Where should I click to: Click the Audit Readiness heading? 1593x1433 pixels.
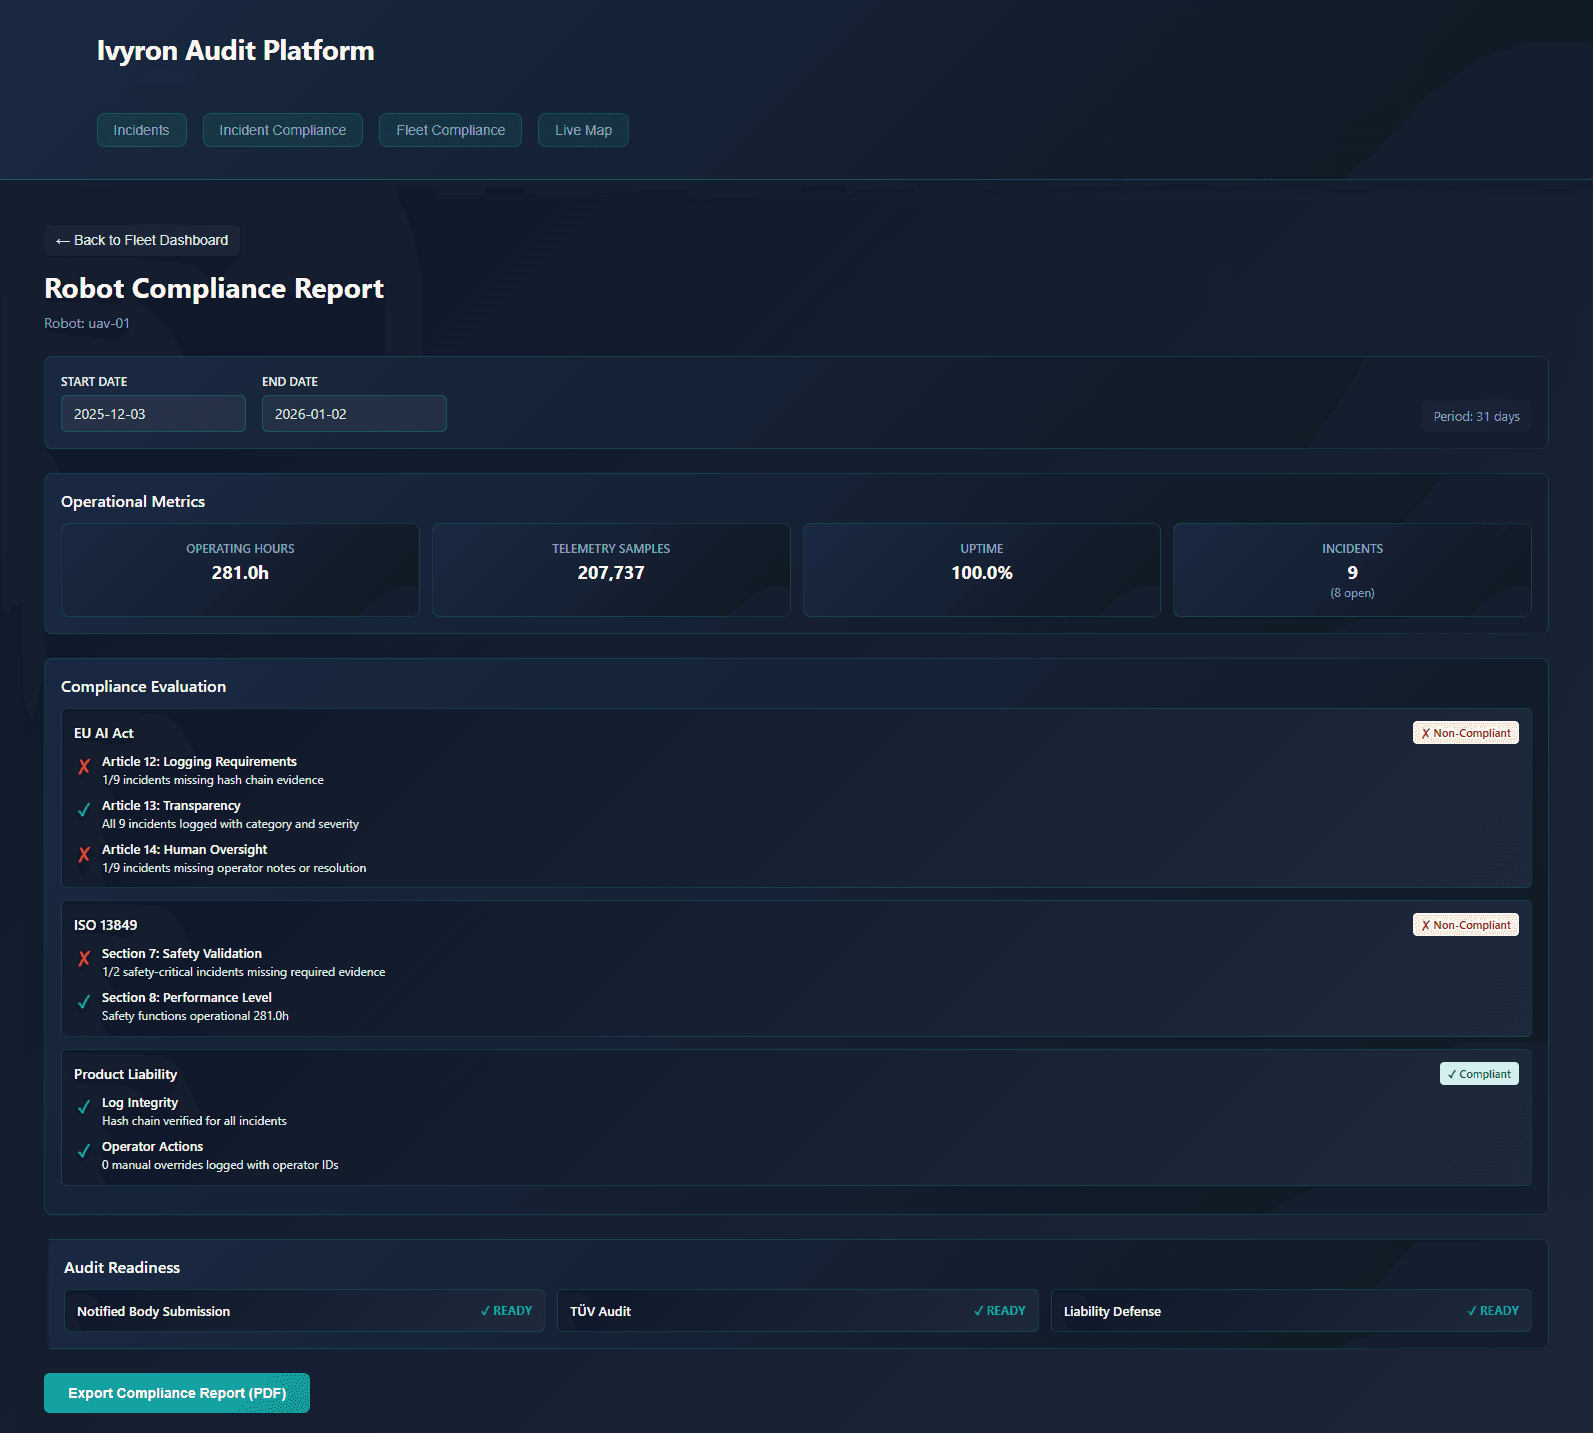pos(122,1268)
